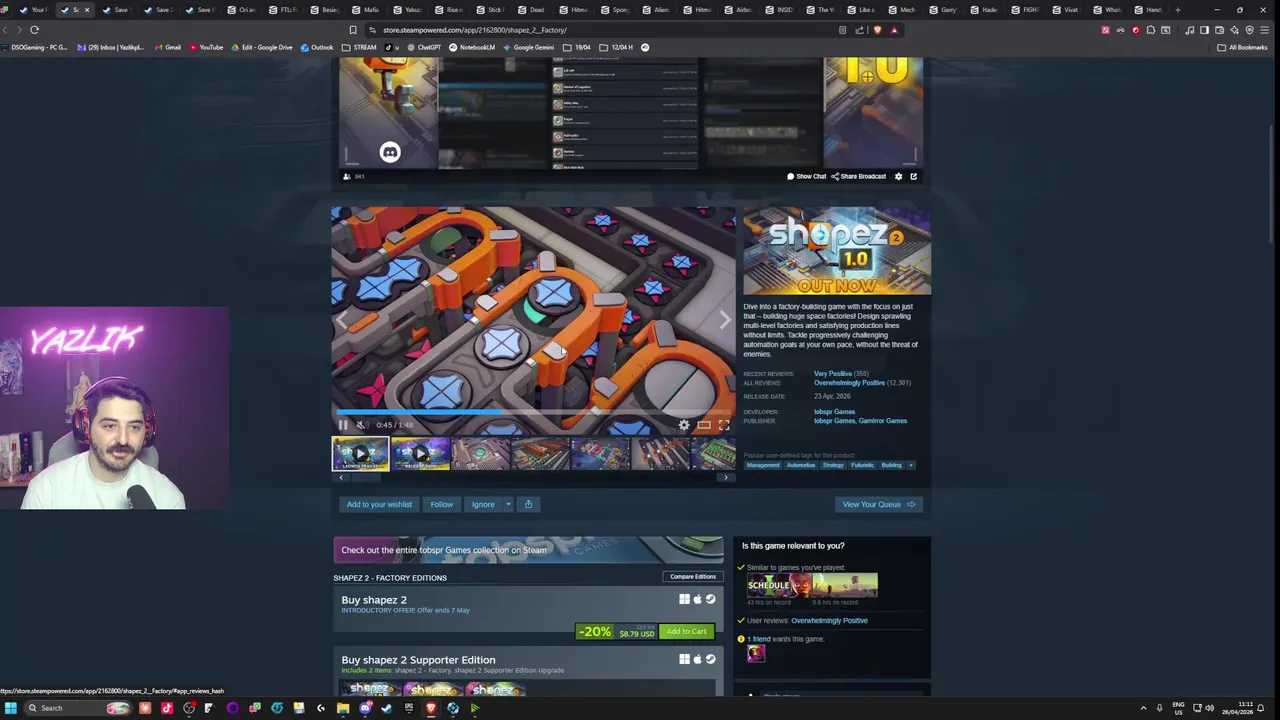The image size is (1280, 720).
Task: Follow the shapez 2 game
Action: coord(441,504)
